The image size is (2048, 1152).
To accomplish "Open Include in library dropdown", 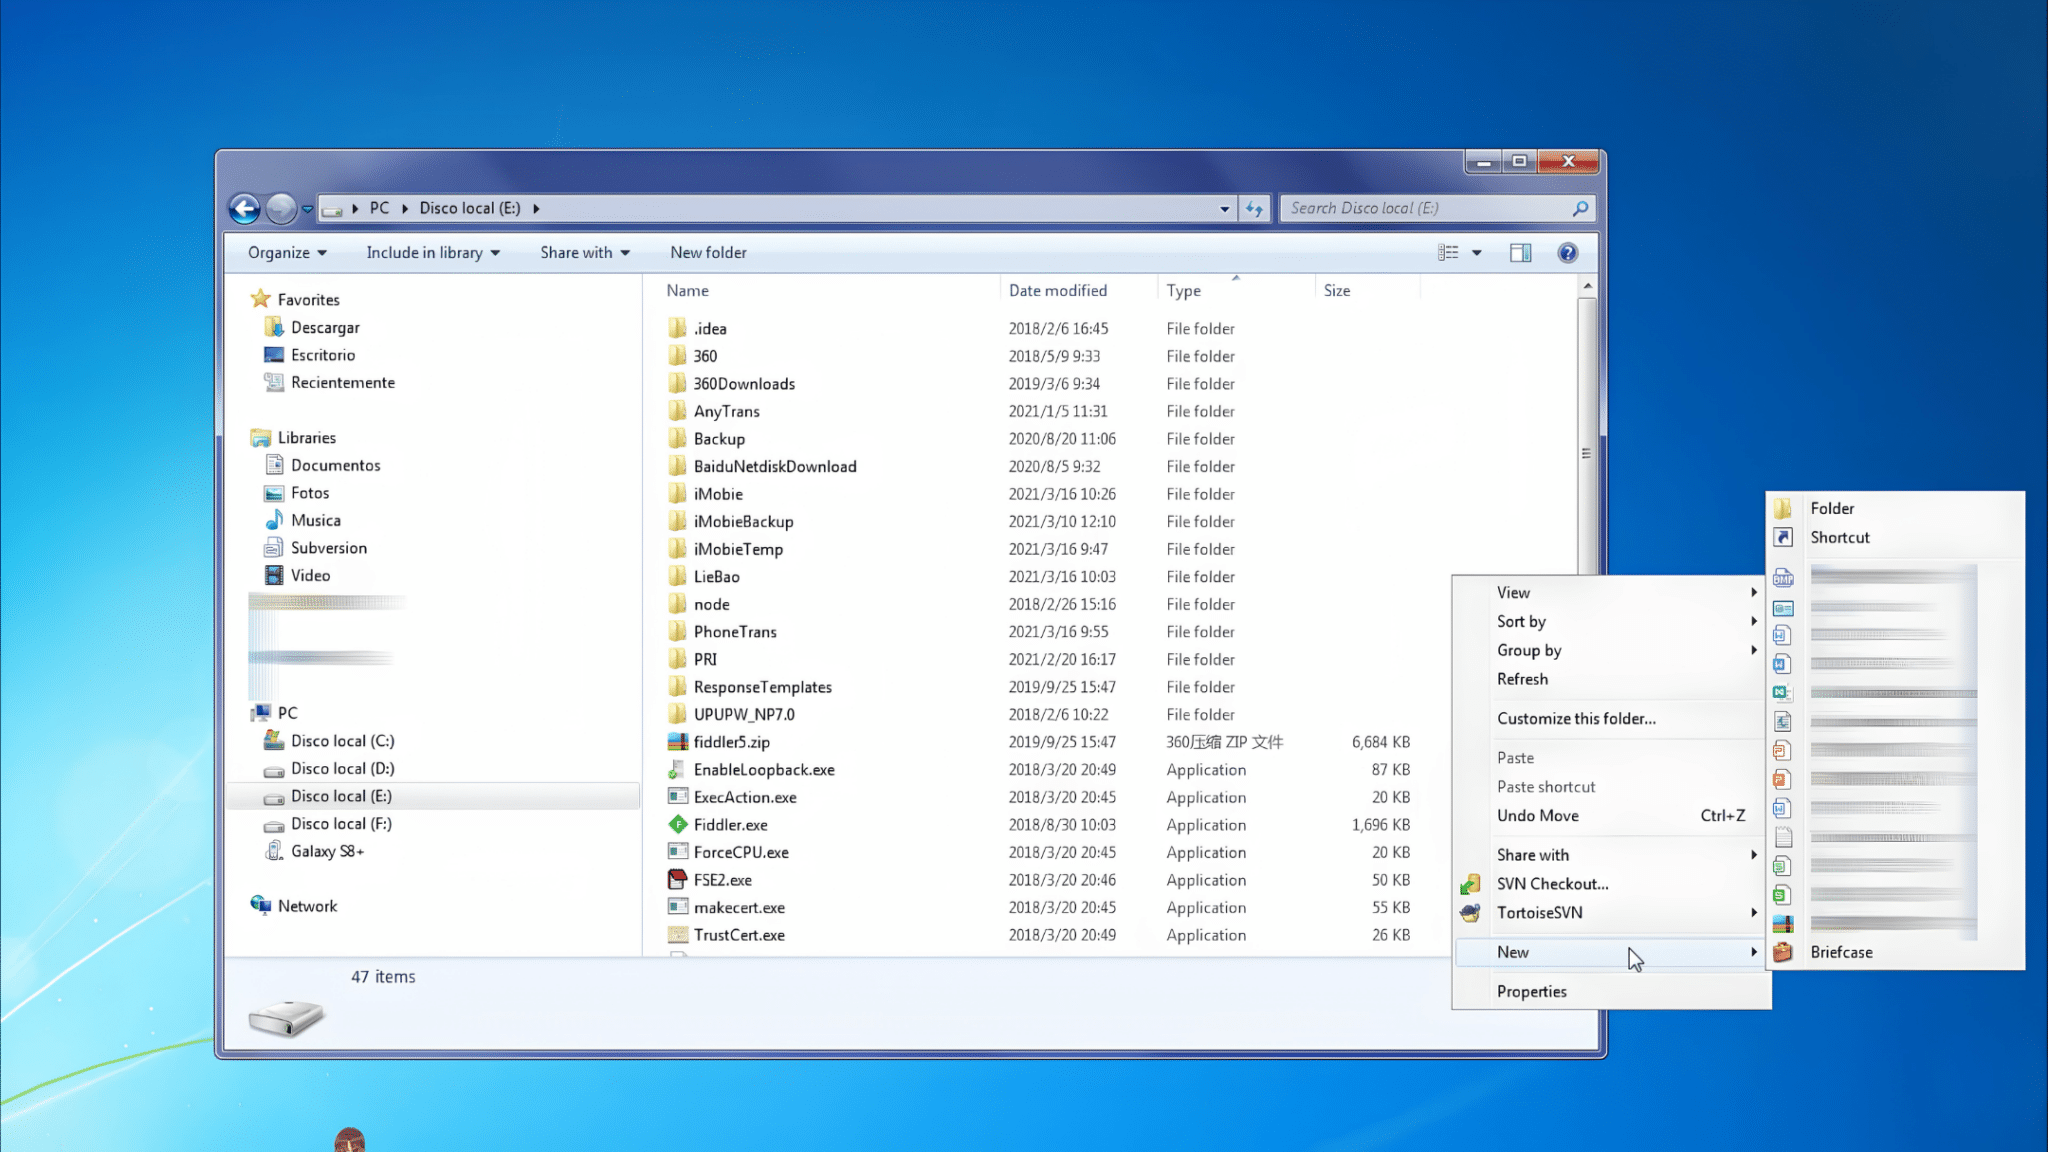I will (433, 253).
